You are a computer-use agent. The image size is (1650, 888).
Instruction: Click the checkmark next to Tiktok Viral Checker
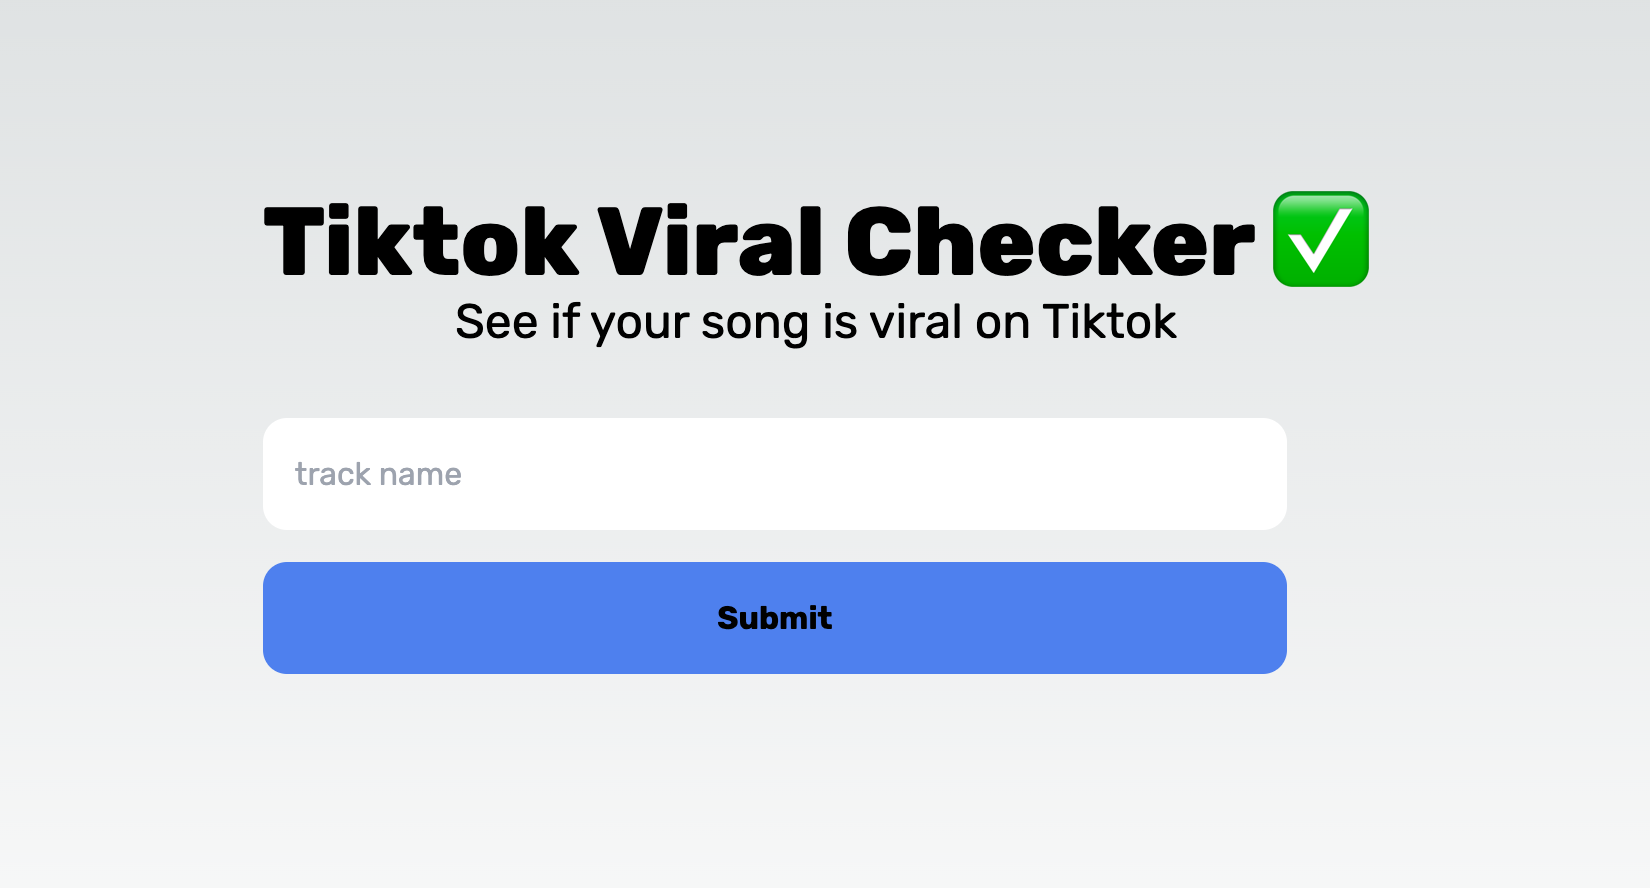click(x=1320, y=241)
